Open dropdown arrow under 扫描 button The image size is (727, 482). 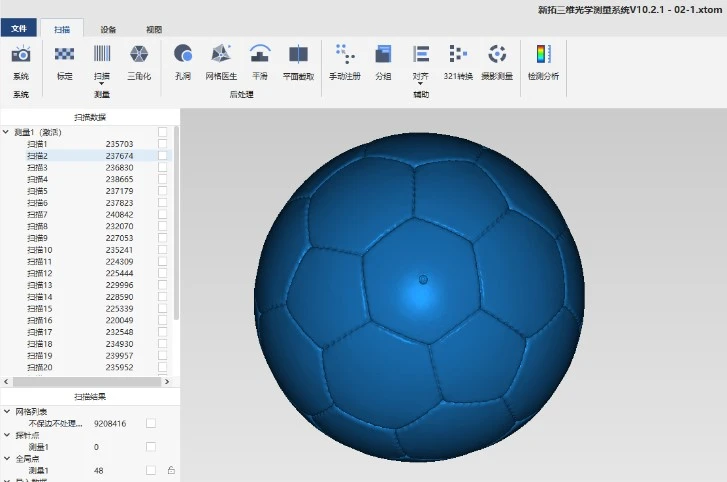point(102,84)
